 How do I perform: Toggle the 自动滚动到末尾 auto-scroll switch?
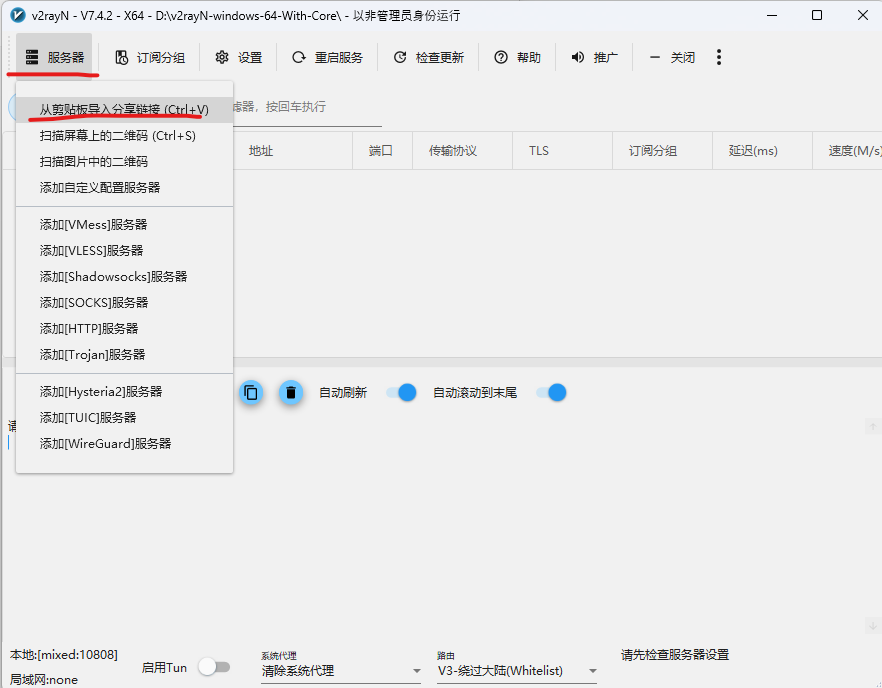551,393
